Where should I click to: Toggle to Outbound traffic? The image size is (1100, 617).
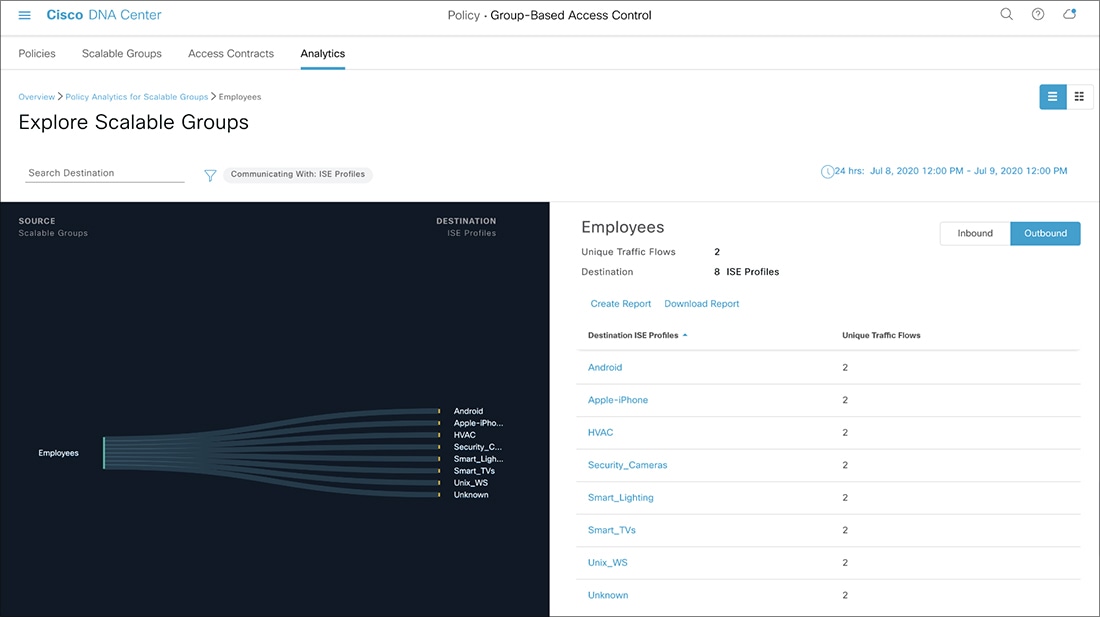pyautogui.click(x=1045, y=233)
